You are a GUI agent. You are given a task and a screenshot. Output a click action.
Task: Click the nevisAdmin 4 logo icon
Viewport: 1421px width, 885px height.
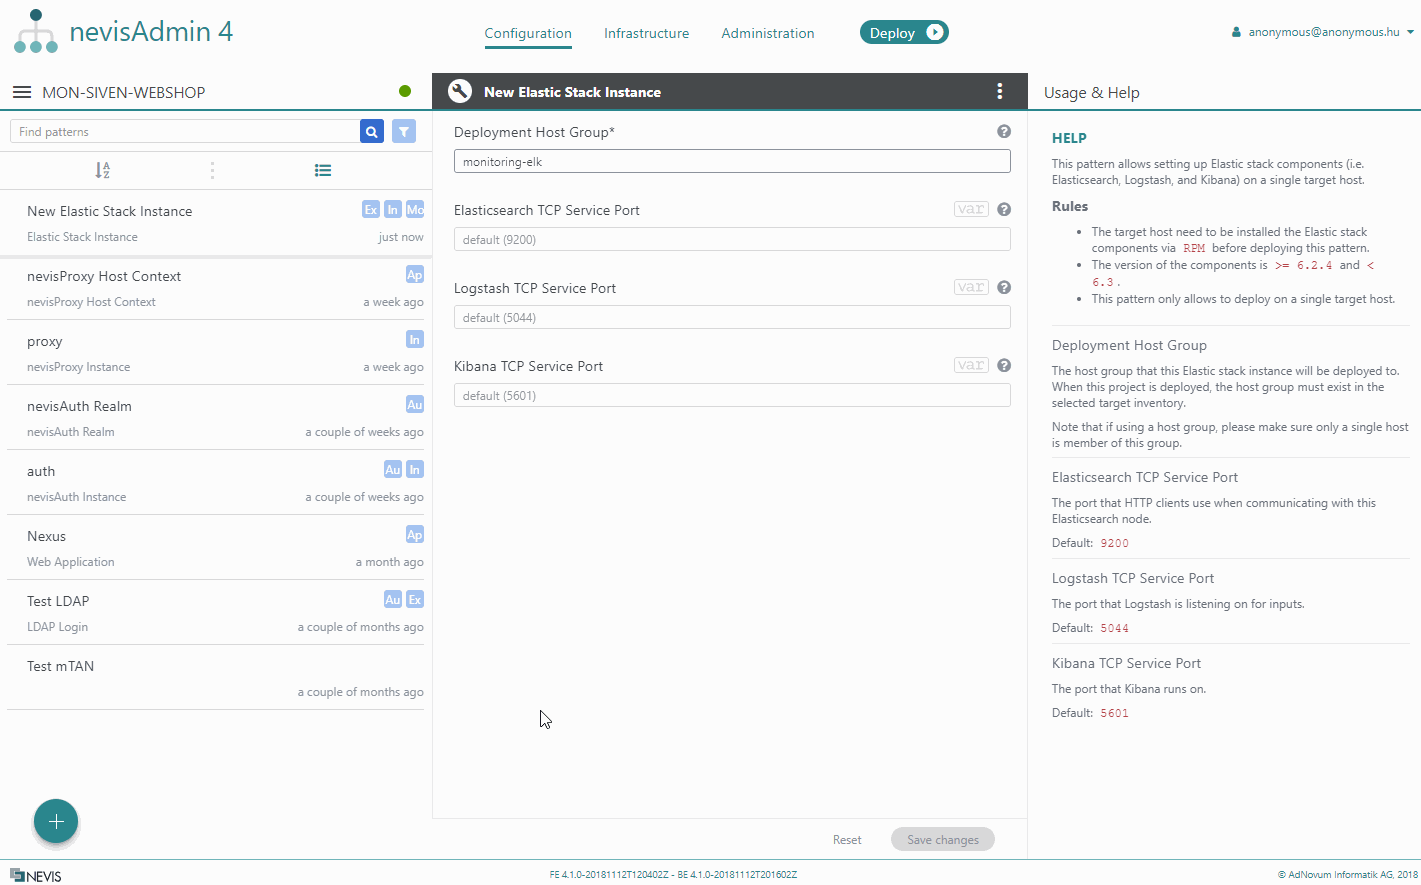tap(36, 31)
